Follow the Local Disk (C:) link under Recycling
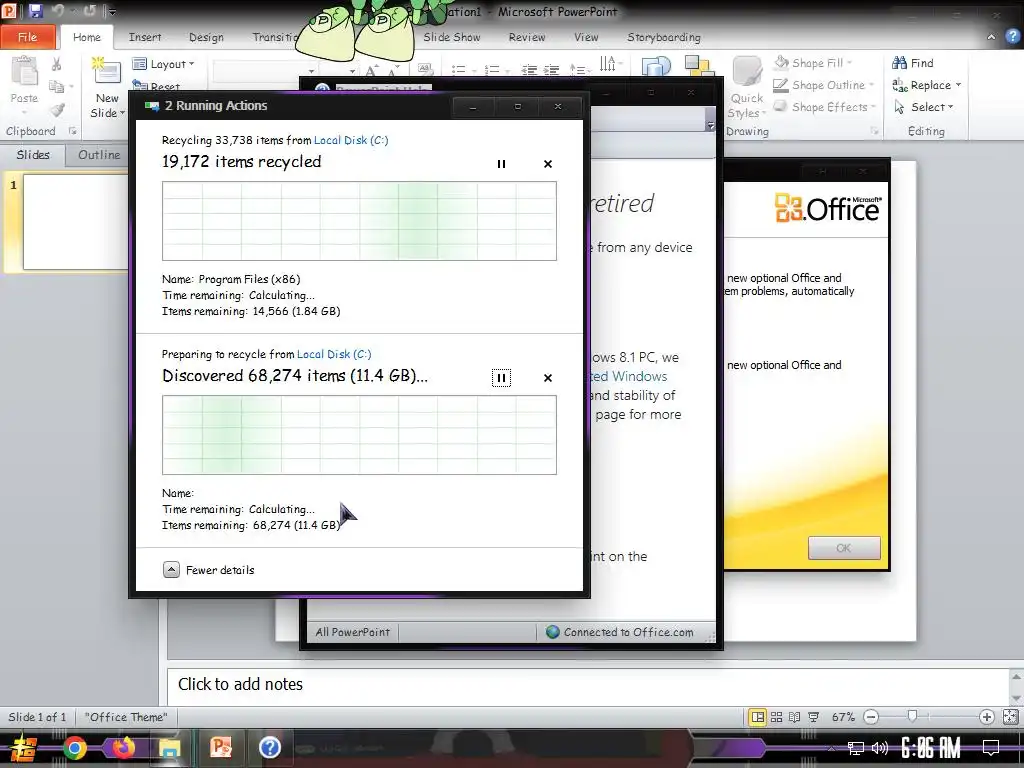Viewport: 1024px width, 768px height. tap(351, 140)
